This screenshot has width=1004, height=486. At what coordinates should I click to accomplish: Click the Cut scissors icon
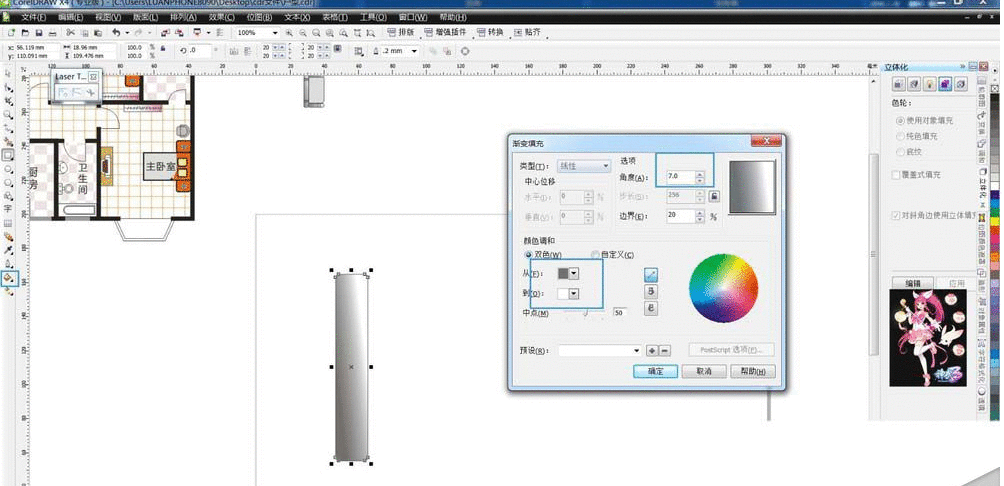pos(69,33)
